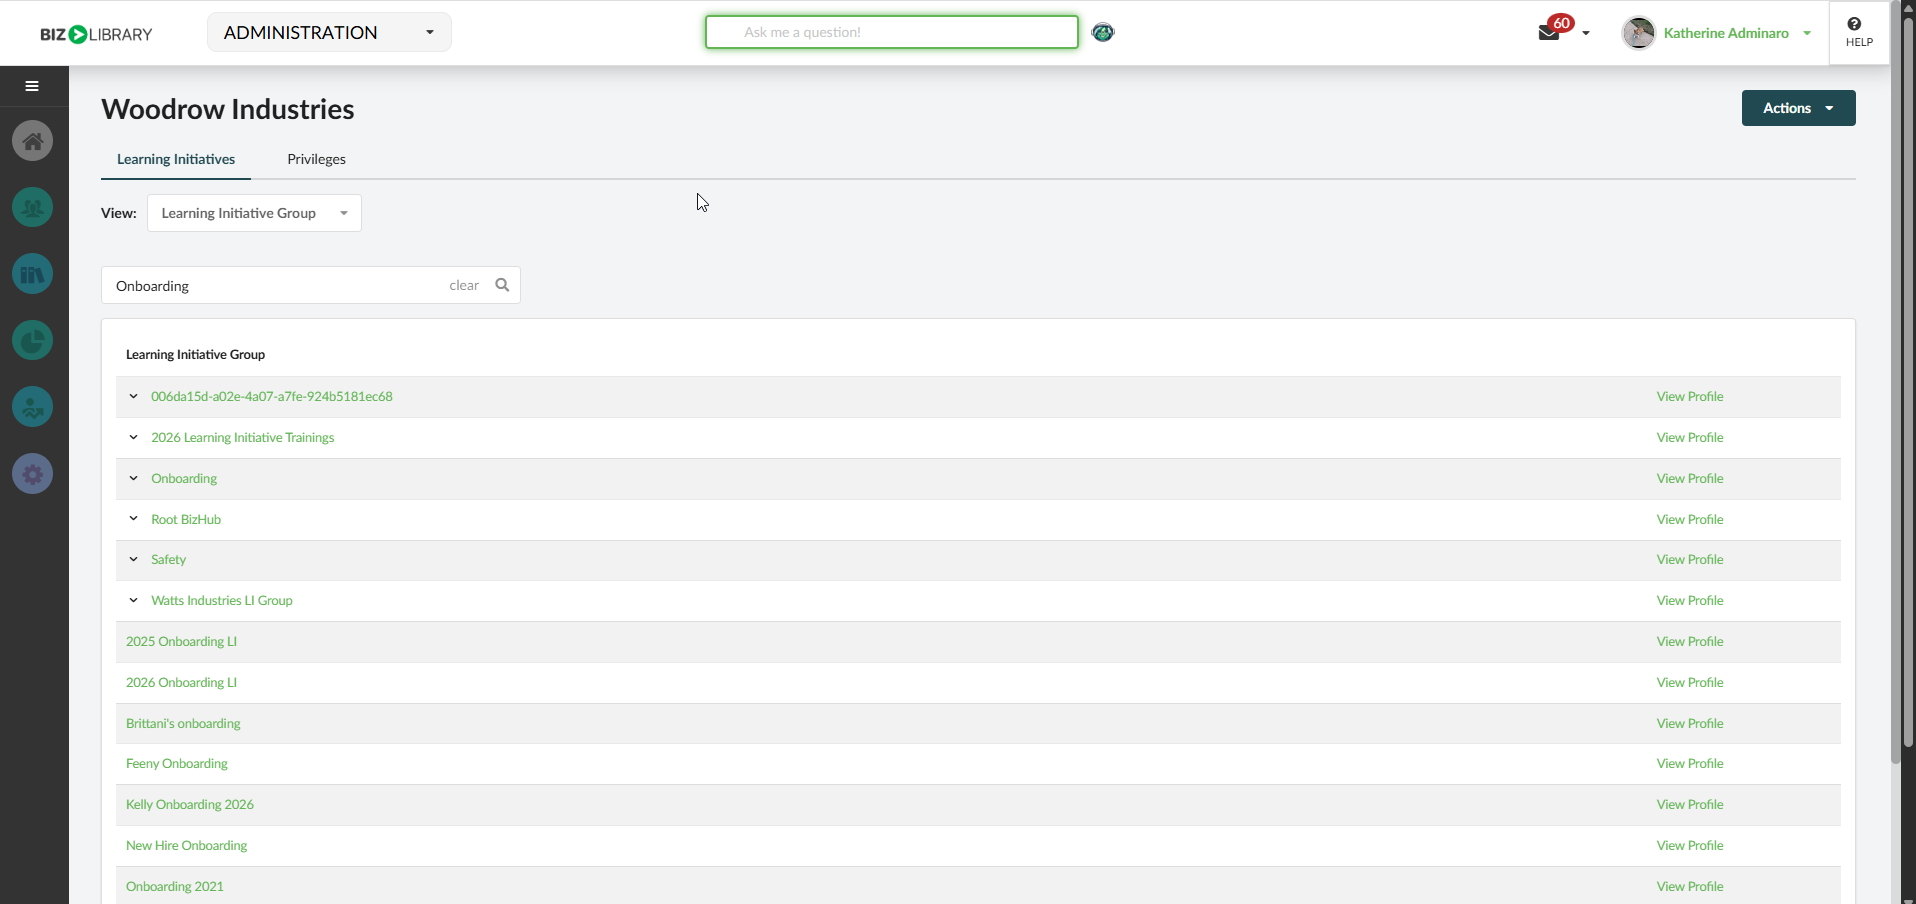Open the Learning Initiative Group view dropdown
Viewport: 1916px width, 904px height.
(x=254, y=213)
